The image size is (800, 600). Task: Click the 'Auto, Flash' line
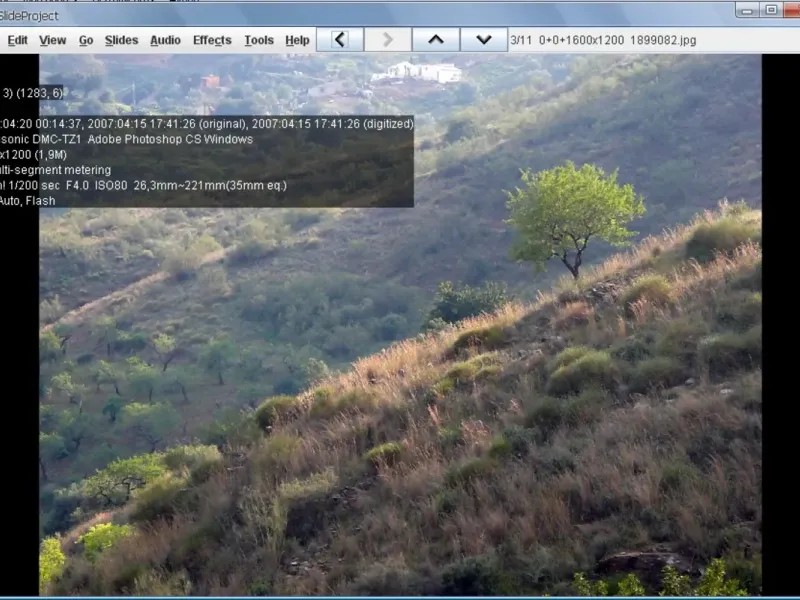(x=28, y=201)
